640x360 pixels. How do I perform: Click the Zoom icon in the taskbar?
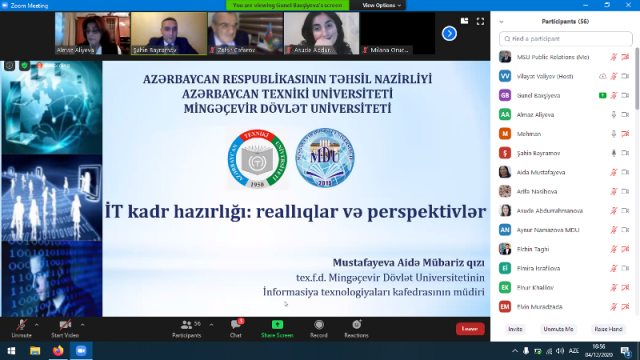(81, 351)
